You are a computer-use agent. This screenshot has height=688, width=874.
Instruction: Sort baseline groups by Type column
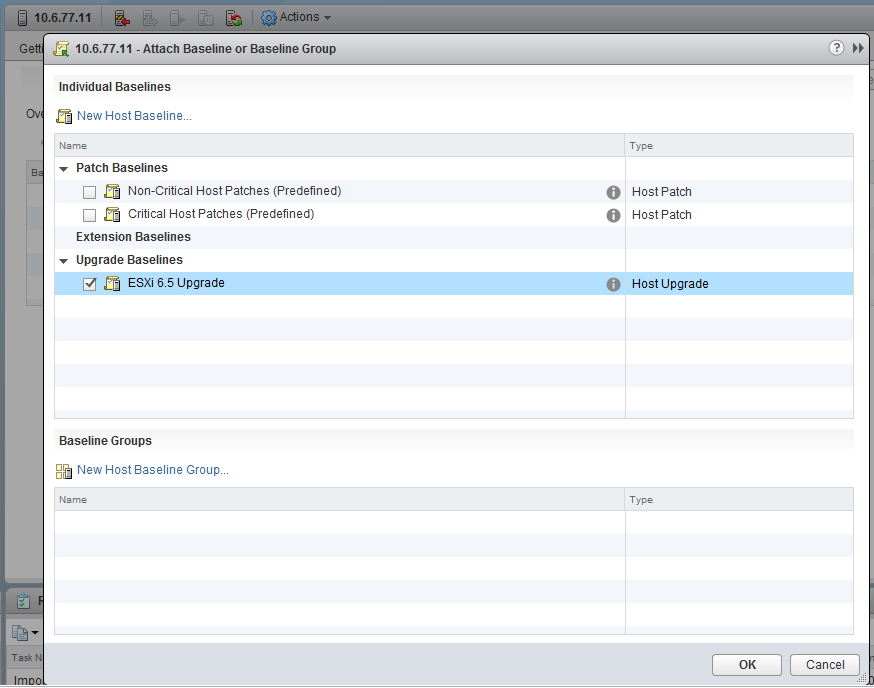tap(739, 500)
